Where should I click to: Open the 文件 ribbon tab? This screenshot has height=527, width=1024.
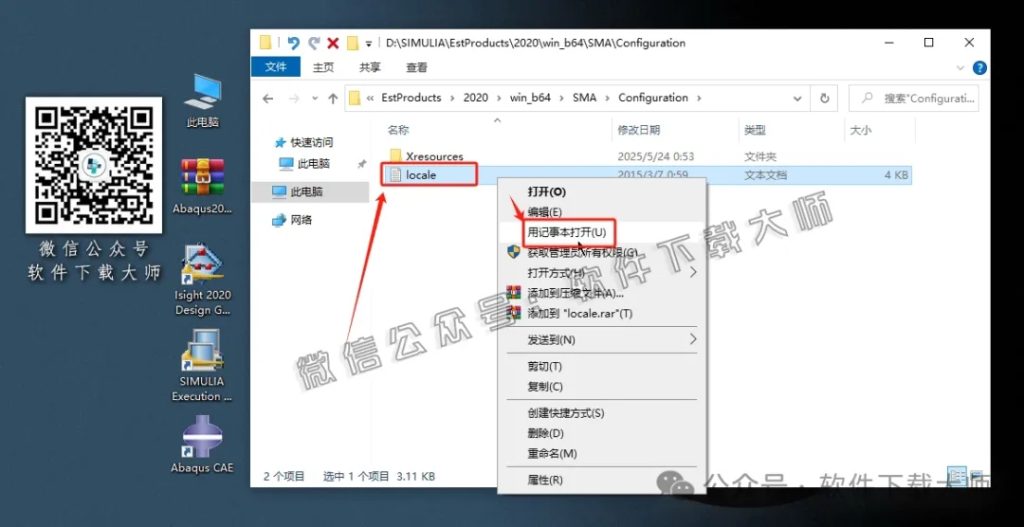coord(276,67)
